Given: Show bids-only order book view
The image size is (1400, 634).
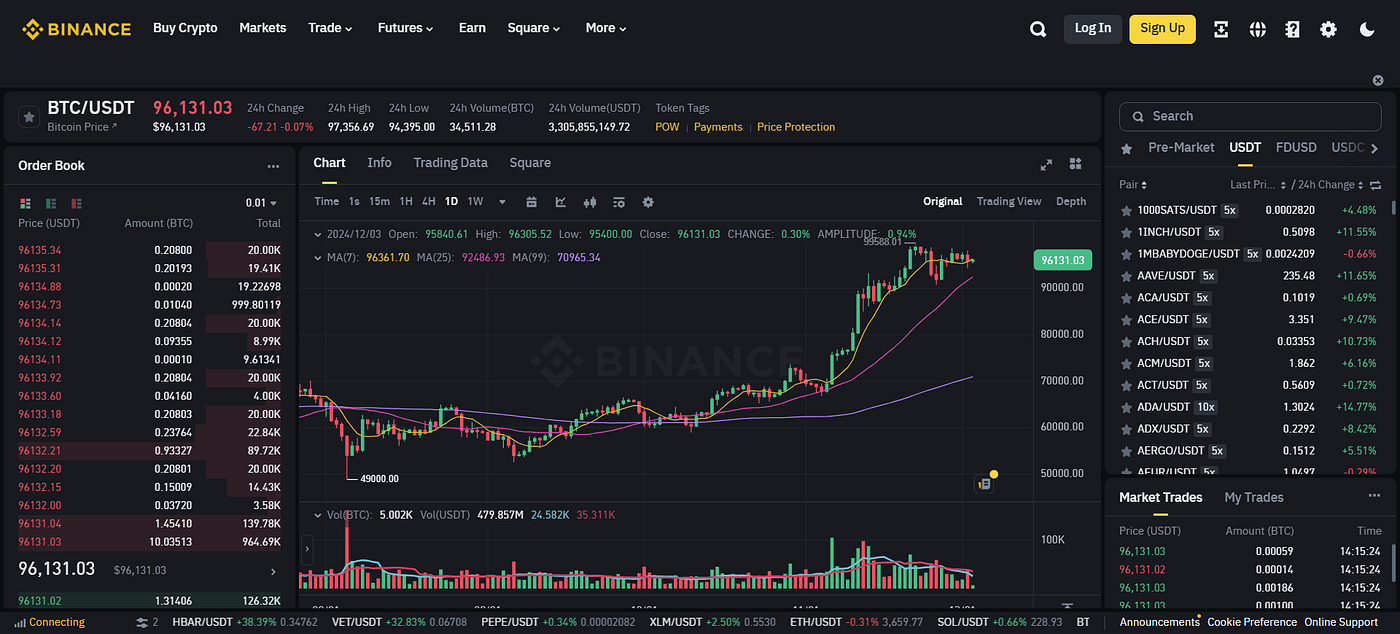Looking at the screenshot, I should (x=51, y=203).
